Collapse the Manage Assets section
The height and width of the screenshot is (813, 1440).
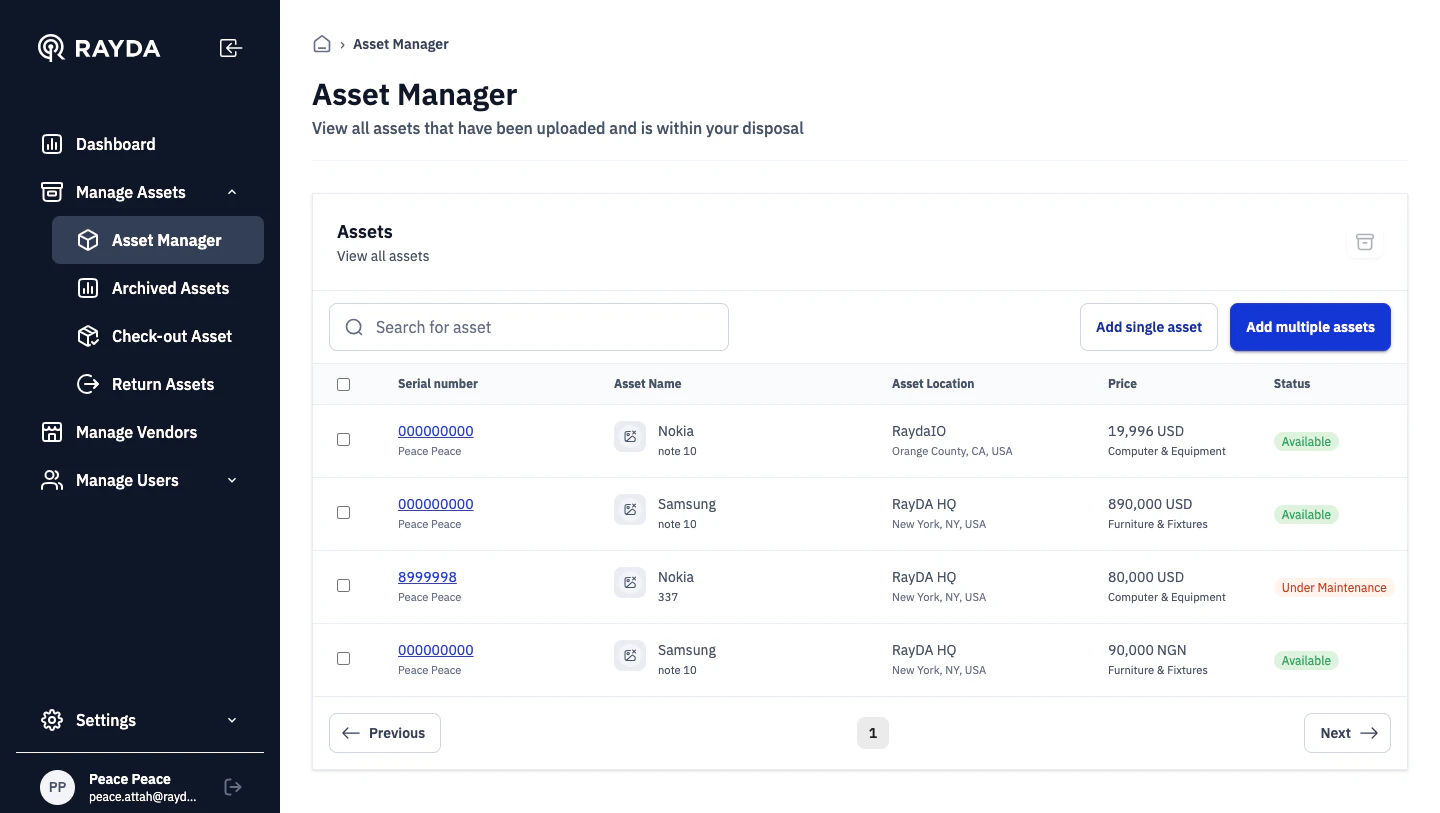(x=232, y=192)
